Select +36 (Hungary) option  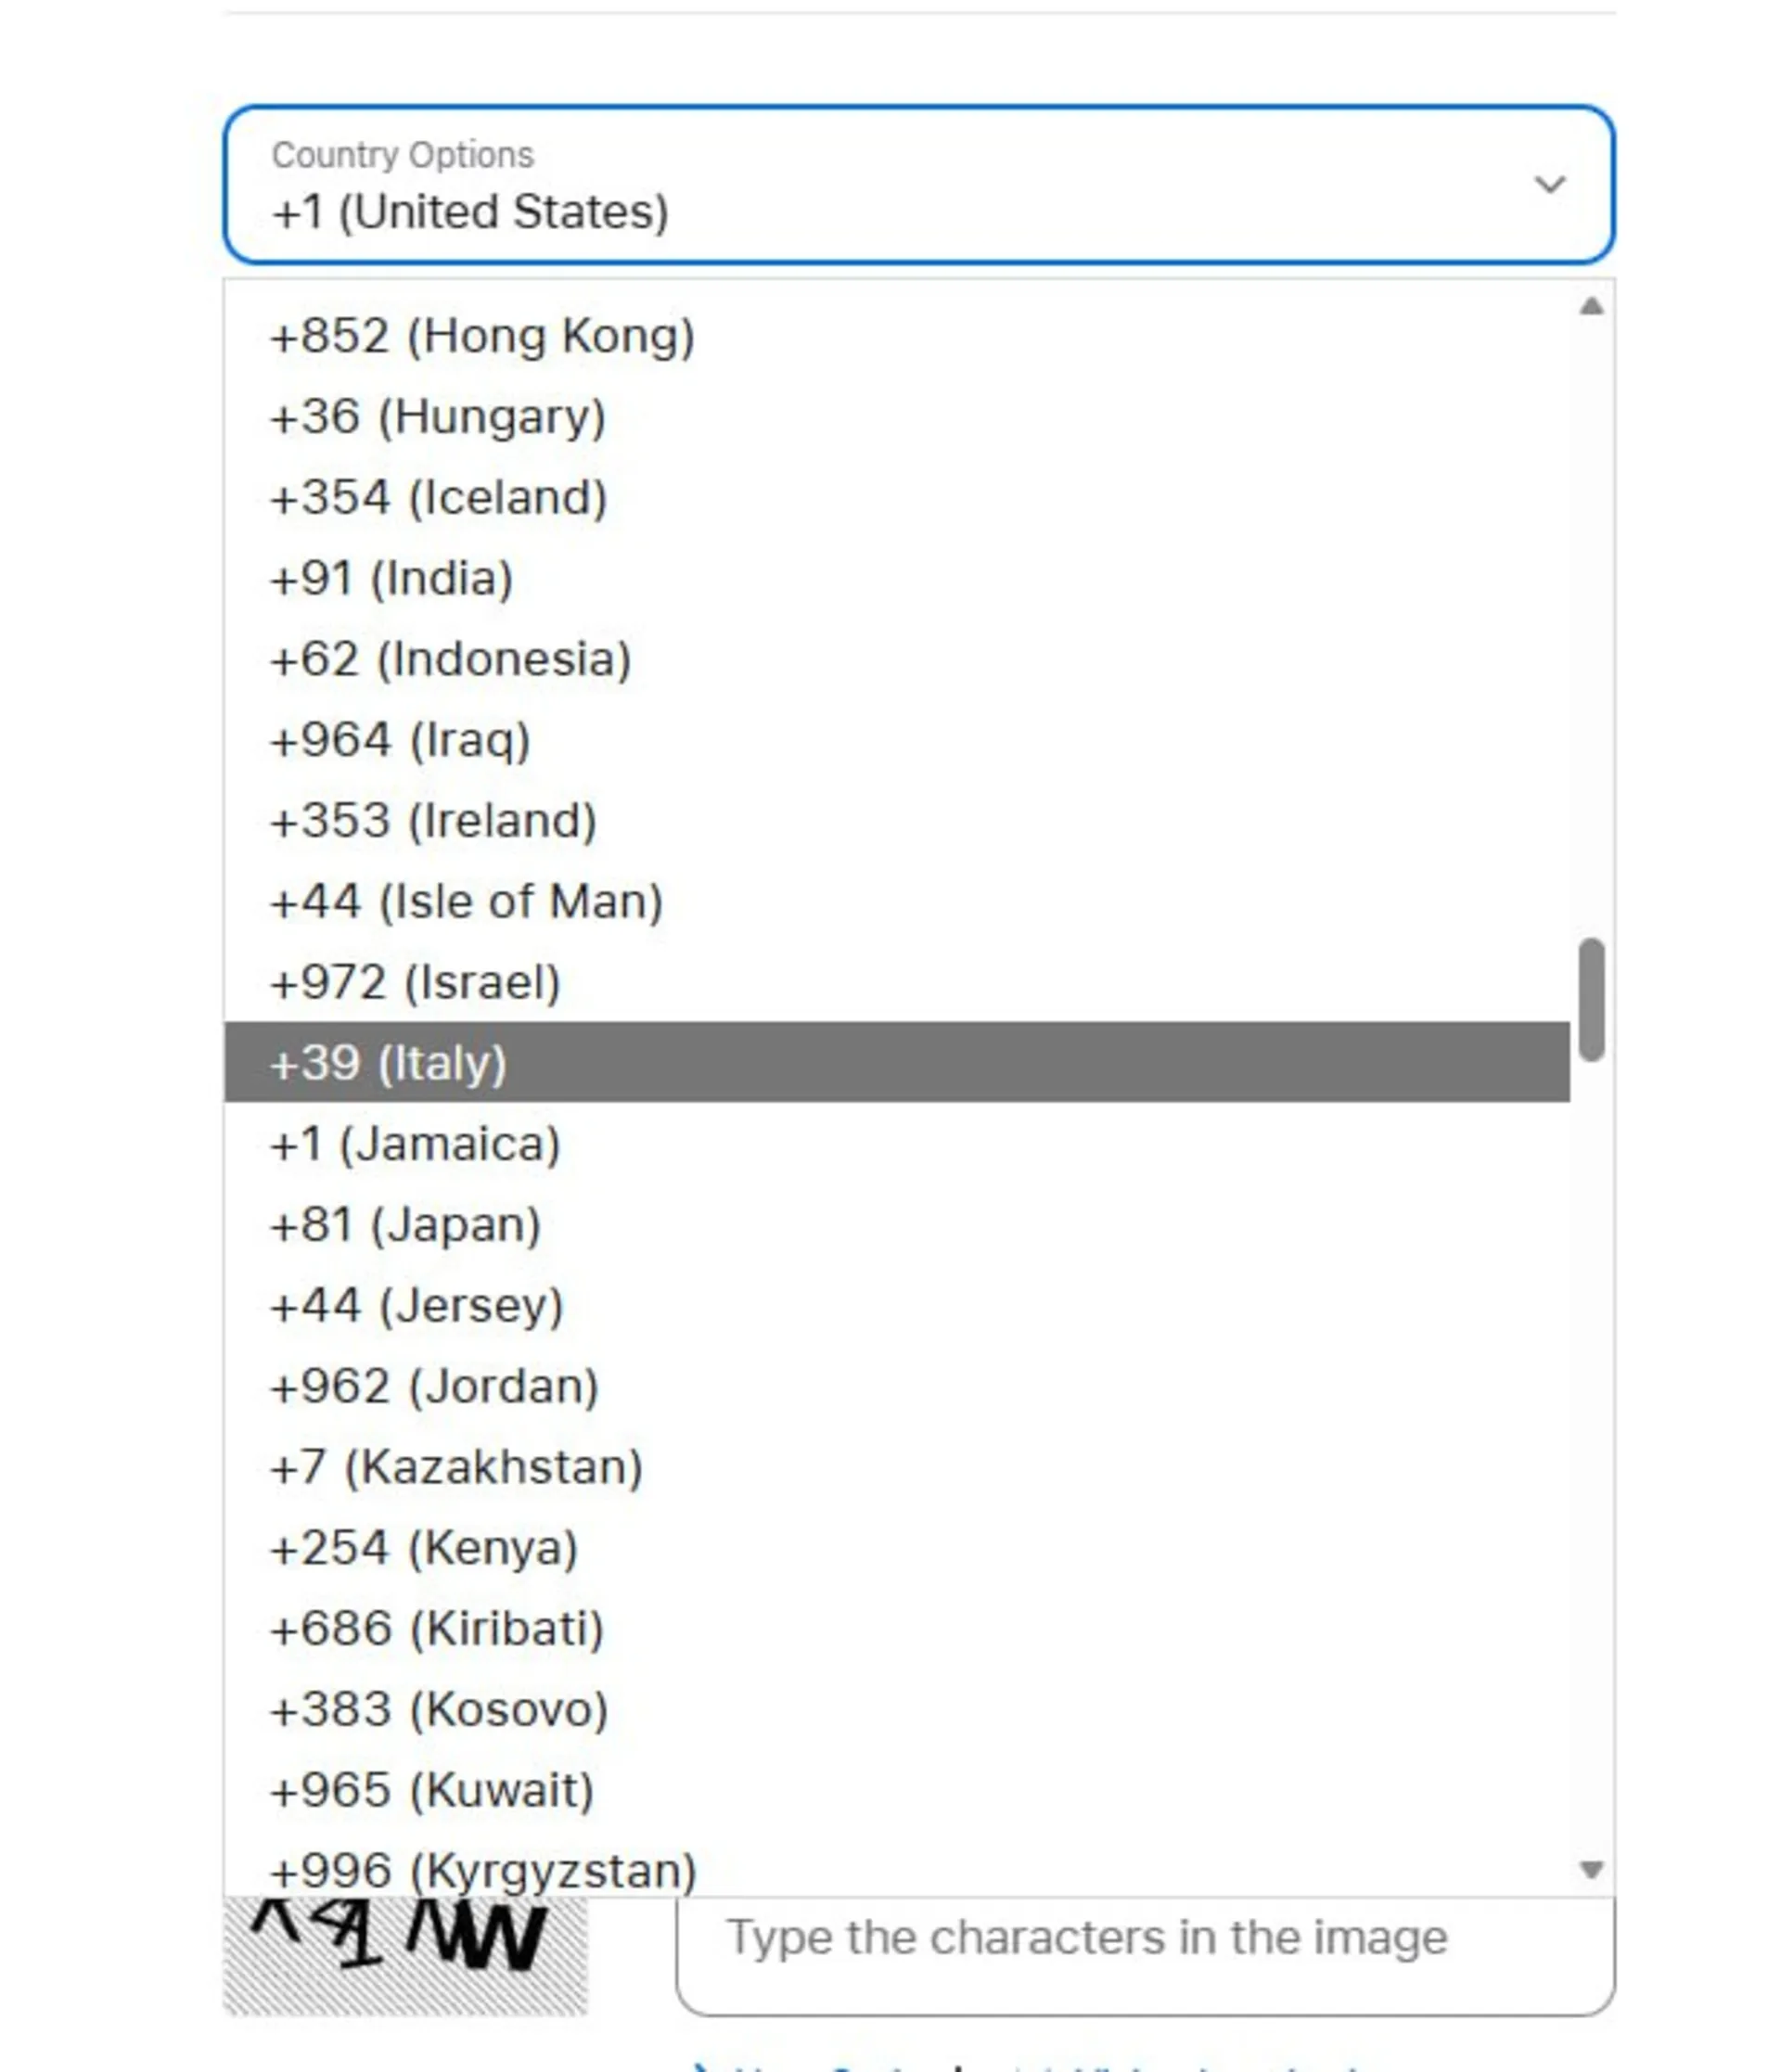tap(438, 417)
